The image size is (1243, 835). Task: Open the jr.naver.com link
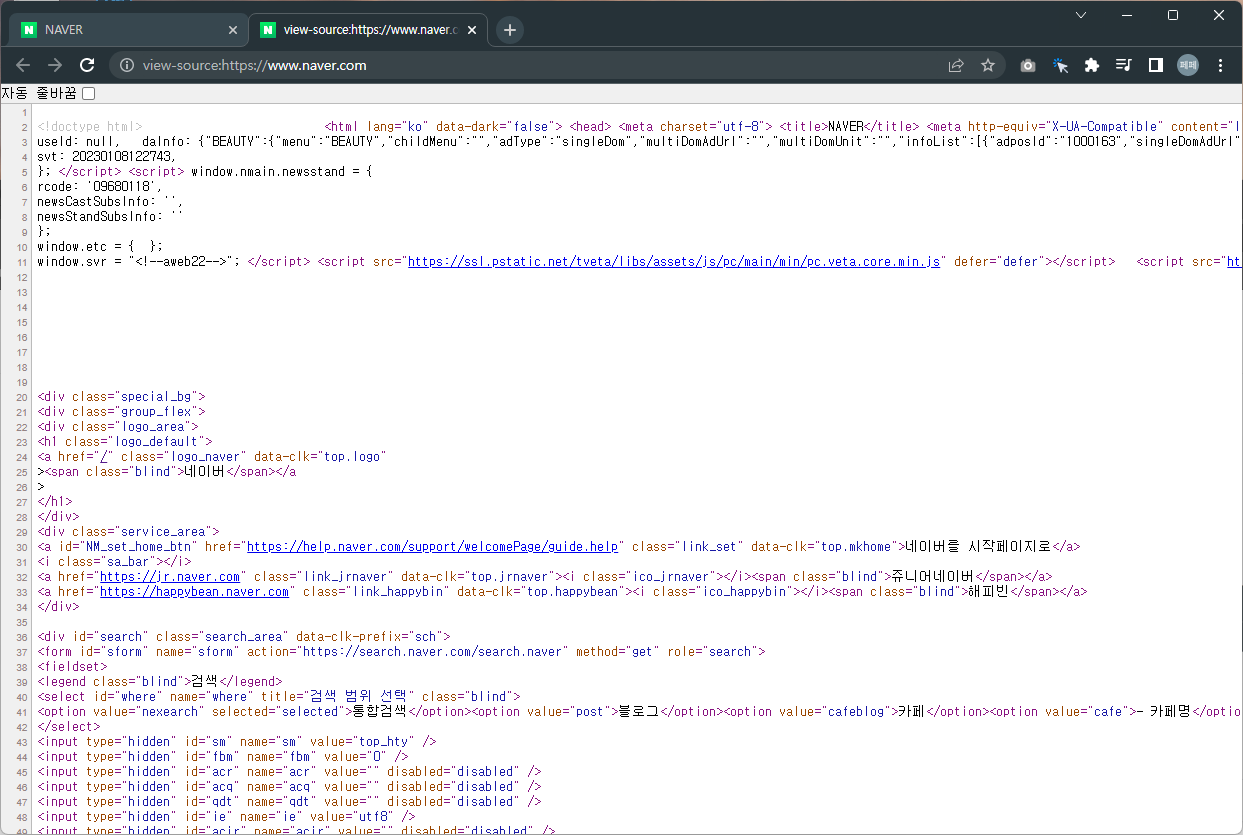170,577
